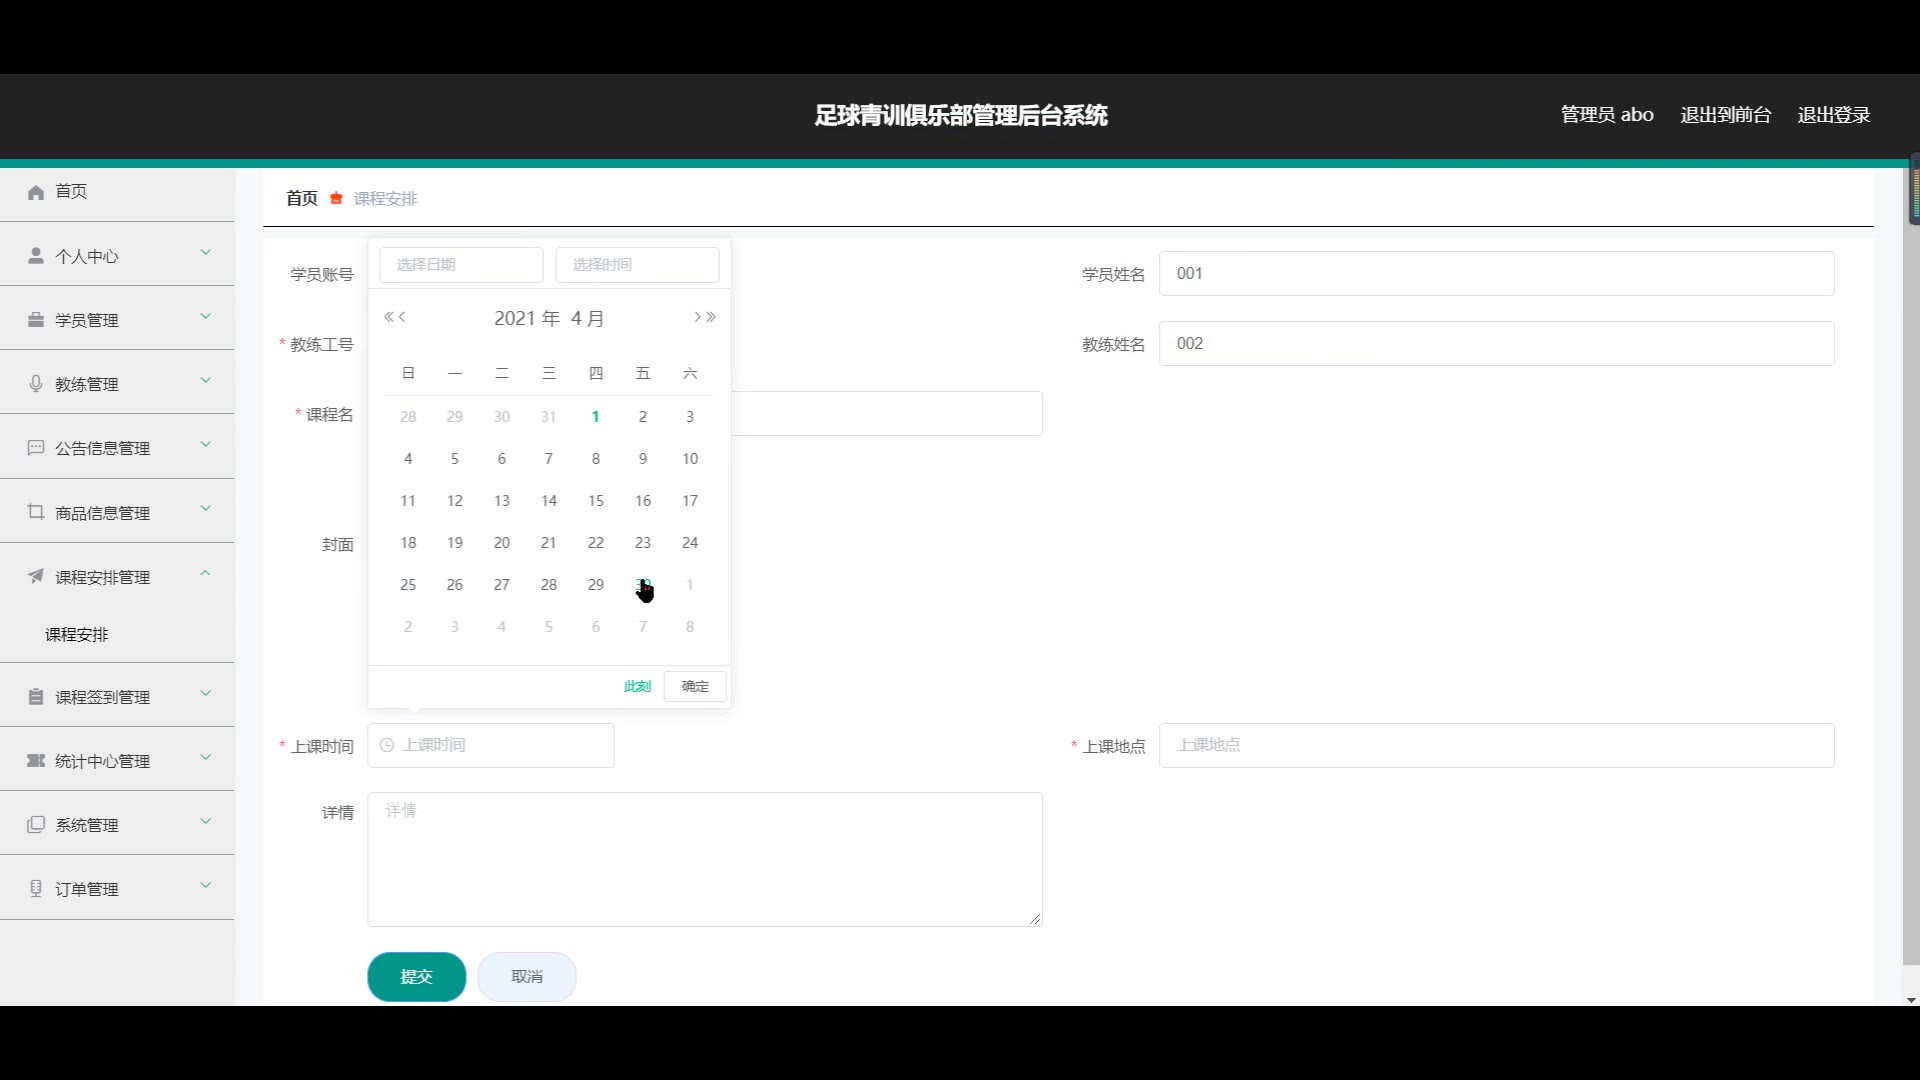The image size is (1920, 1080).
Task: Expand the 订单管理 menu chevron
Action: pos(205,886)
